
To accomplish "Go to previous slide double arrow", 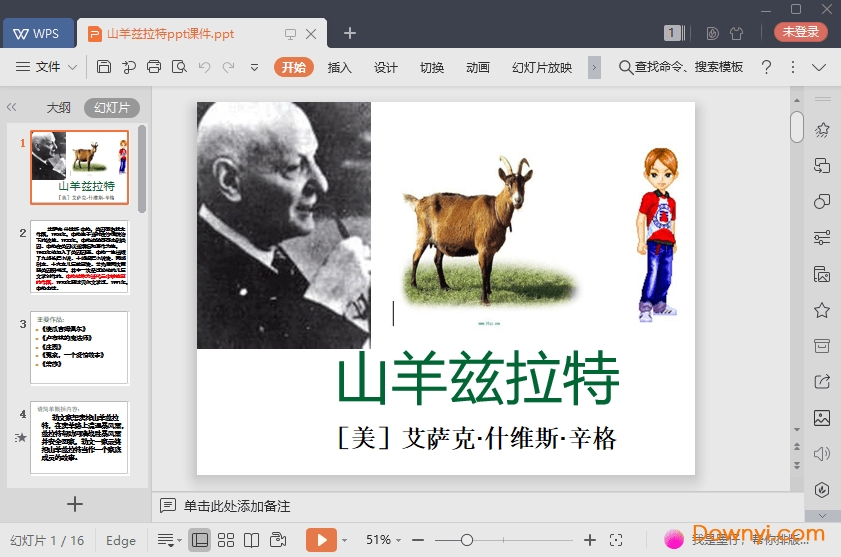I will [x=797, y=446].
